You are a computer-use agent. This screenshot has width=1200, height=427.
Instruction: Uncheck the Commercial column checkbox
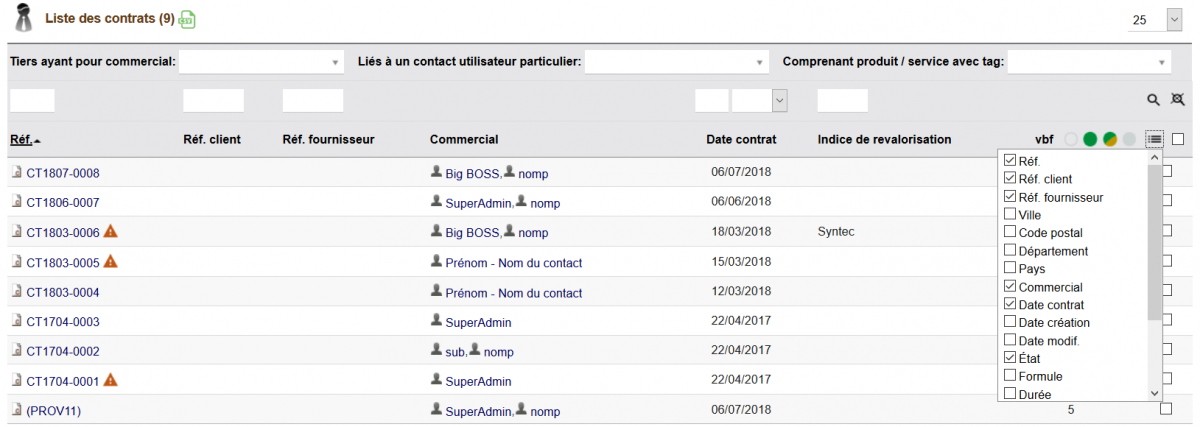click(1010, 287)
